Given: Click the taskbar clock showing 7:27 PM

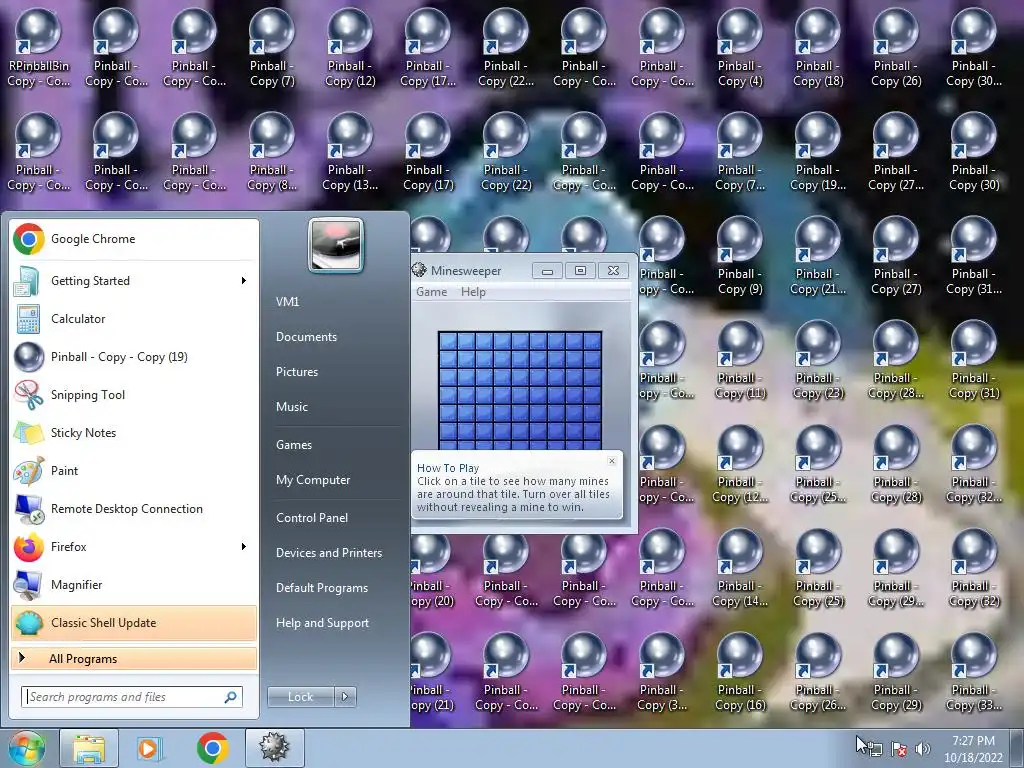Looking at the screenshot, I should tap(973, 749).
